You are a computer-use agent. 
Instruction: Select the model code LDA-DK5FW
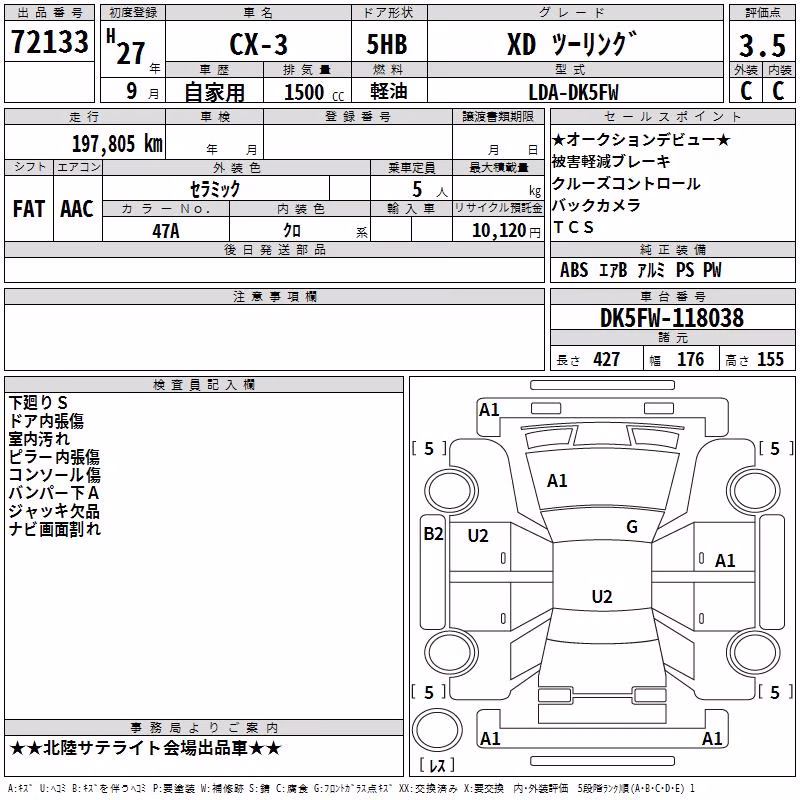point(573,92)
